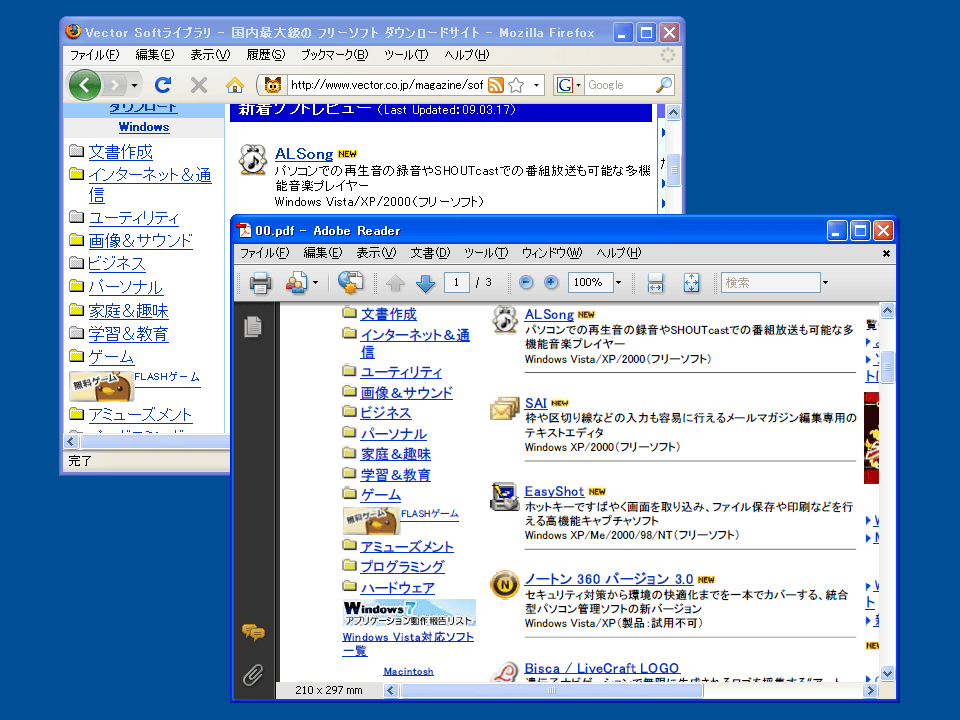Viewport: 960px width, 720px height.
Task: Reload the page in Firefox
Action: (163, 84)
